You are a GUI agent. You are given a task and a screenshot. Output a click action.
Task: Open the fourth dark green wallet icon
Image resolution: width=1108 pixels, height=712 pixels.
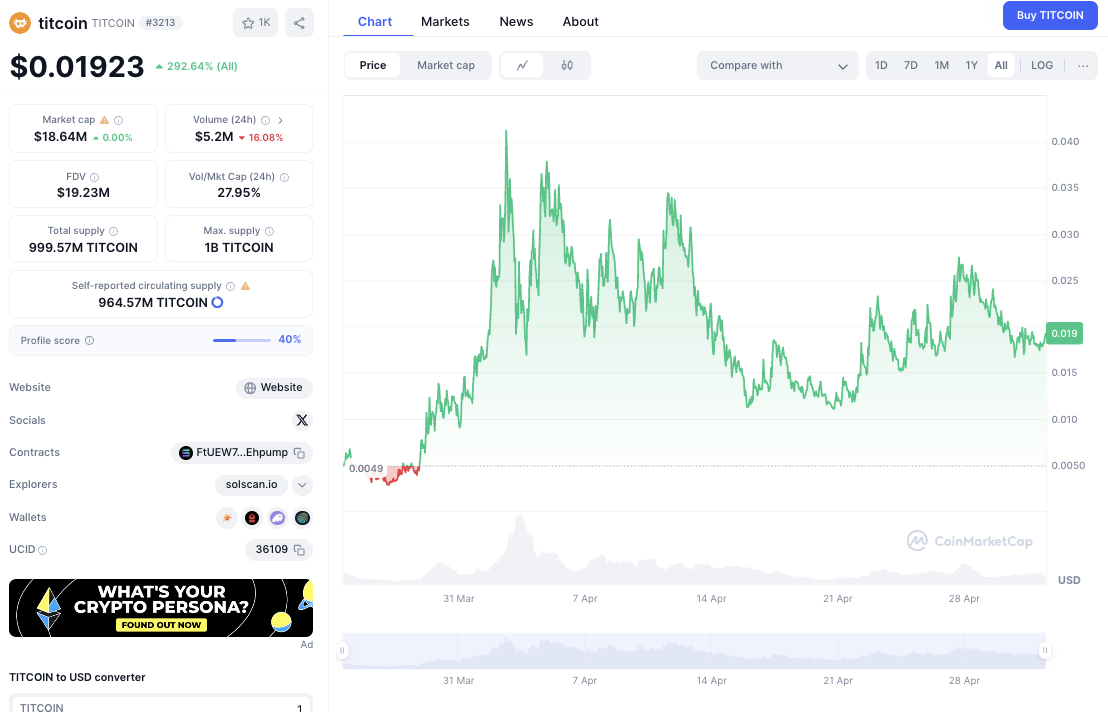[x=302, y=518]
